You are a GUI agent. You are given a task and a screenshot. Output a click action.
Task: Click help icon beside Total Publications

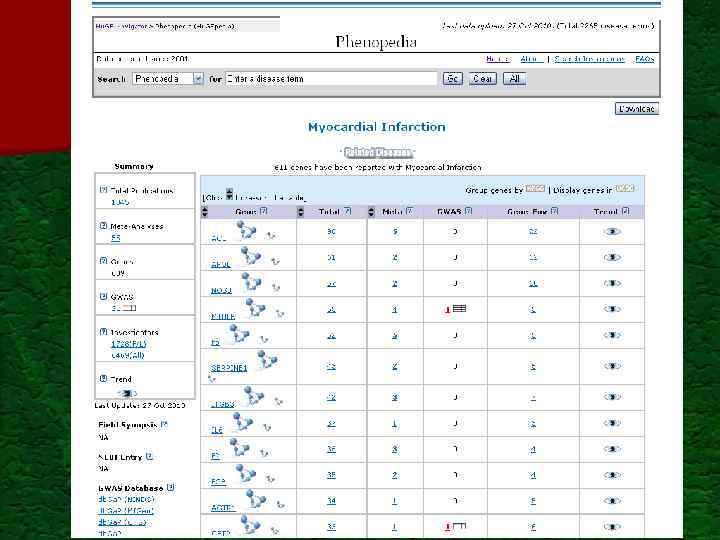103,190
